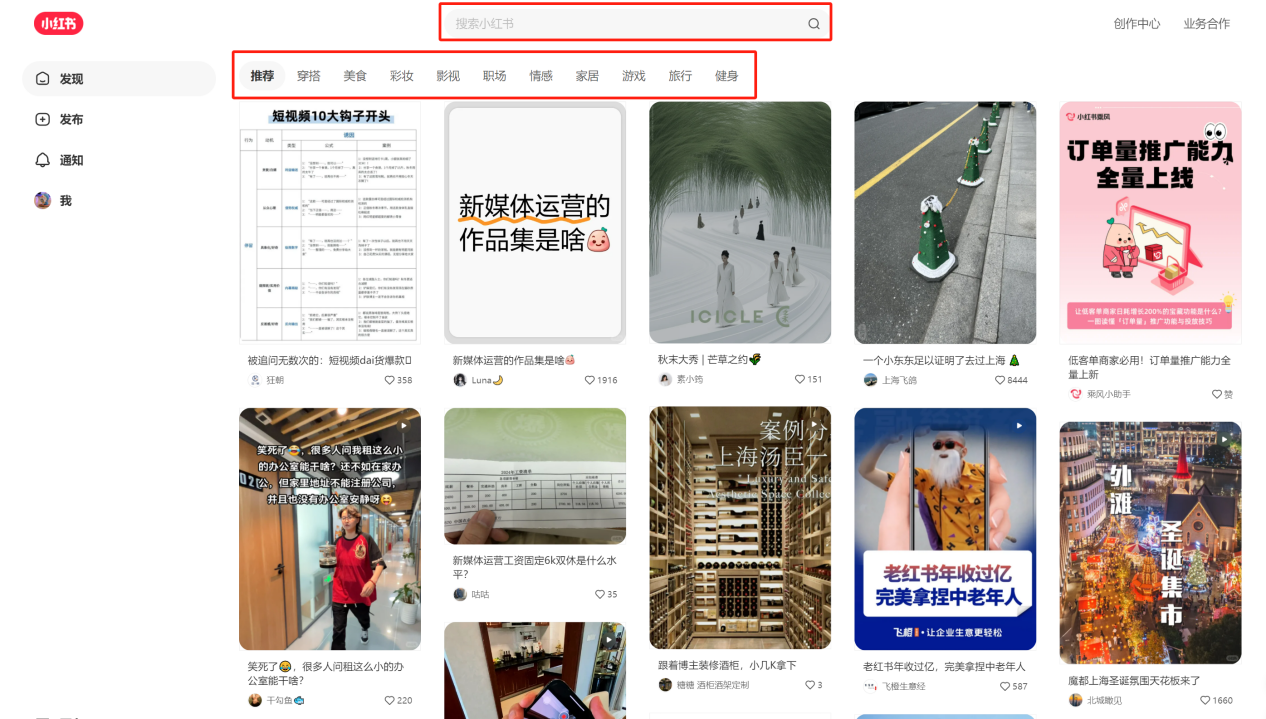Open the 工资条 photo thumbnail
The image size is (1266, 719).
pos(535,476)
